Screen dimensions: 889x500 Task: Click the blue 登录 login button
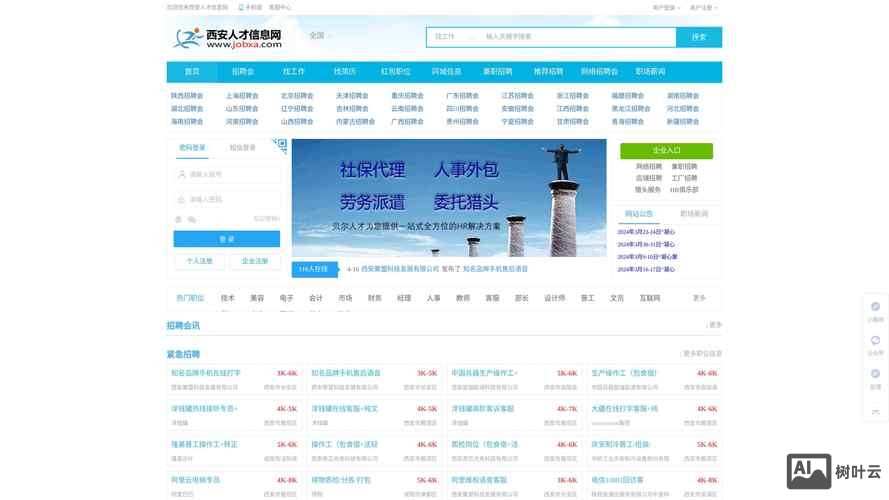point(227,239)
